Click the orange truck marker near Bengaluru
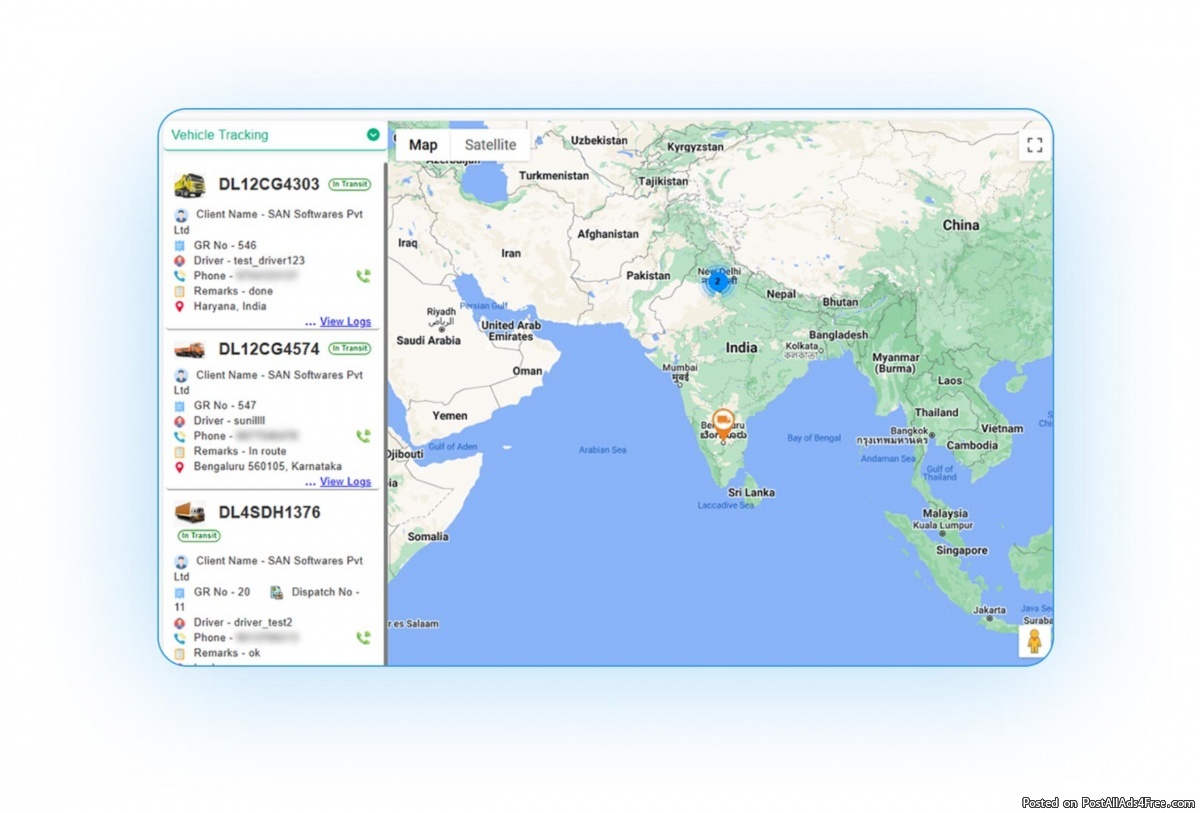 click(x=724, y=422)
